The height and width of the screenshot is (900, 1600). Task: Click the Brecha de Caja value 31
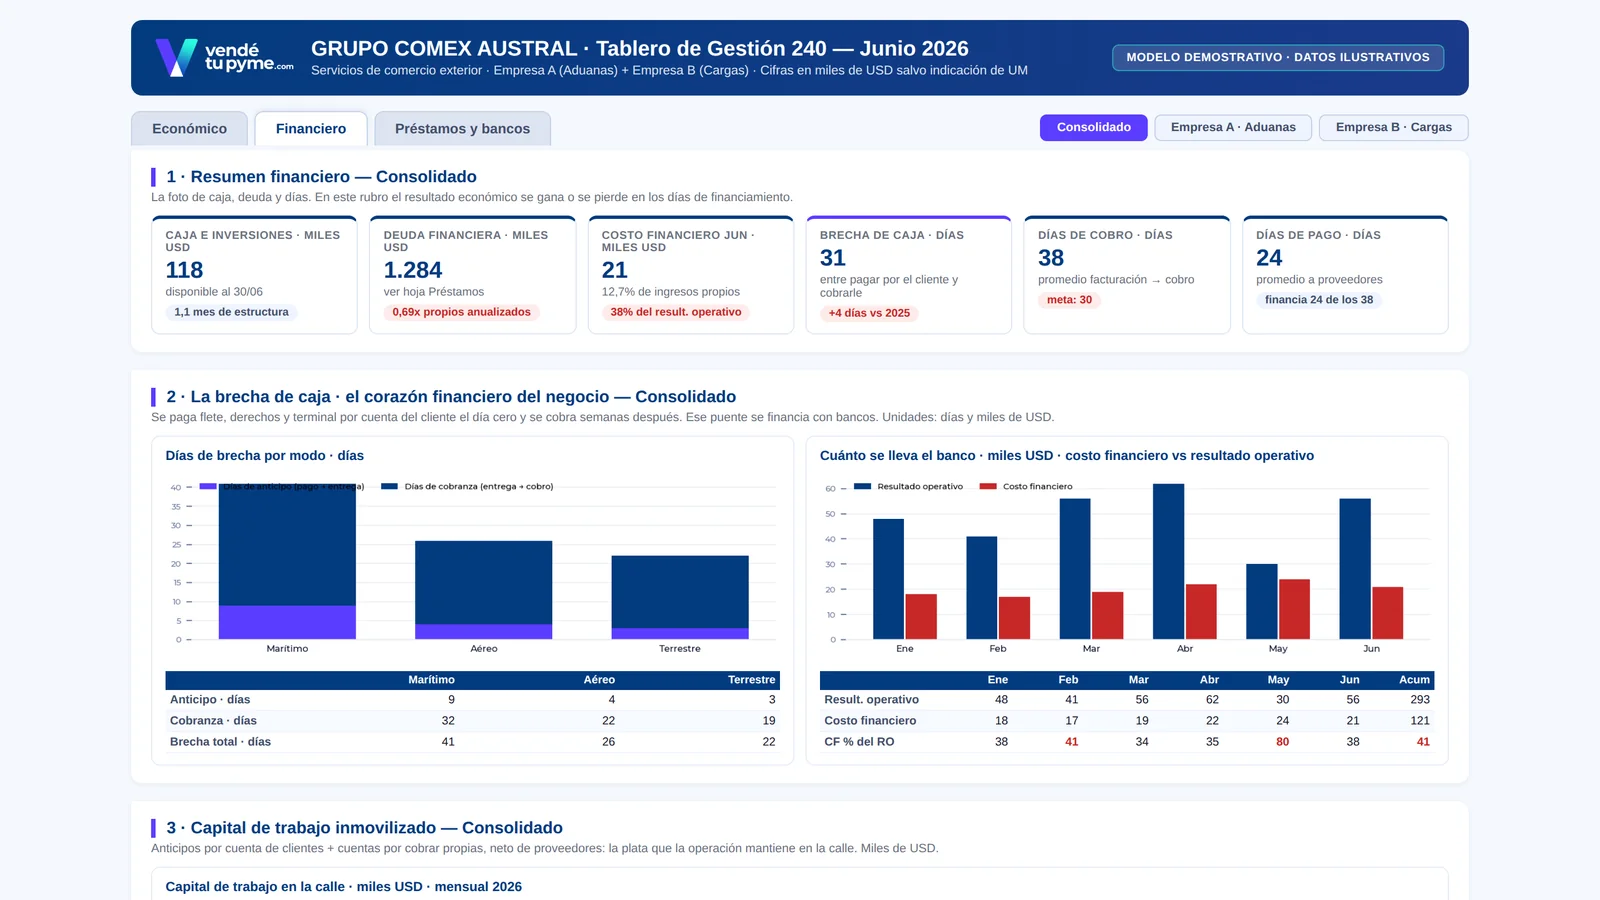click(833, 258)
